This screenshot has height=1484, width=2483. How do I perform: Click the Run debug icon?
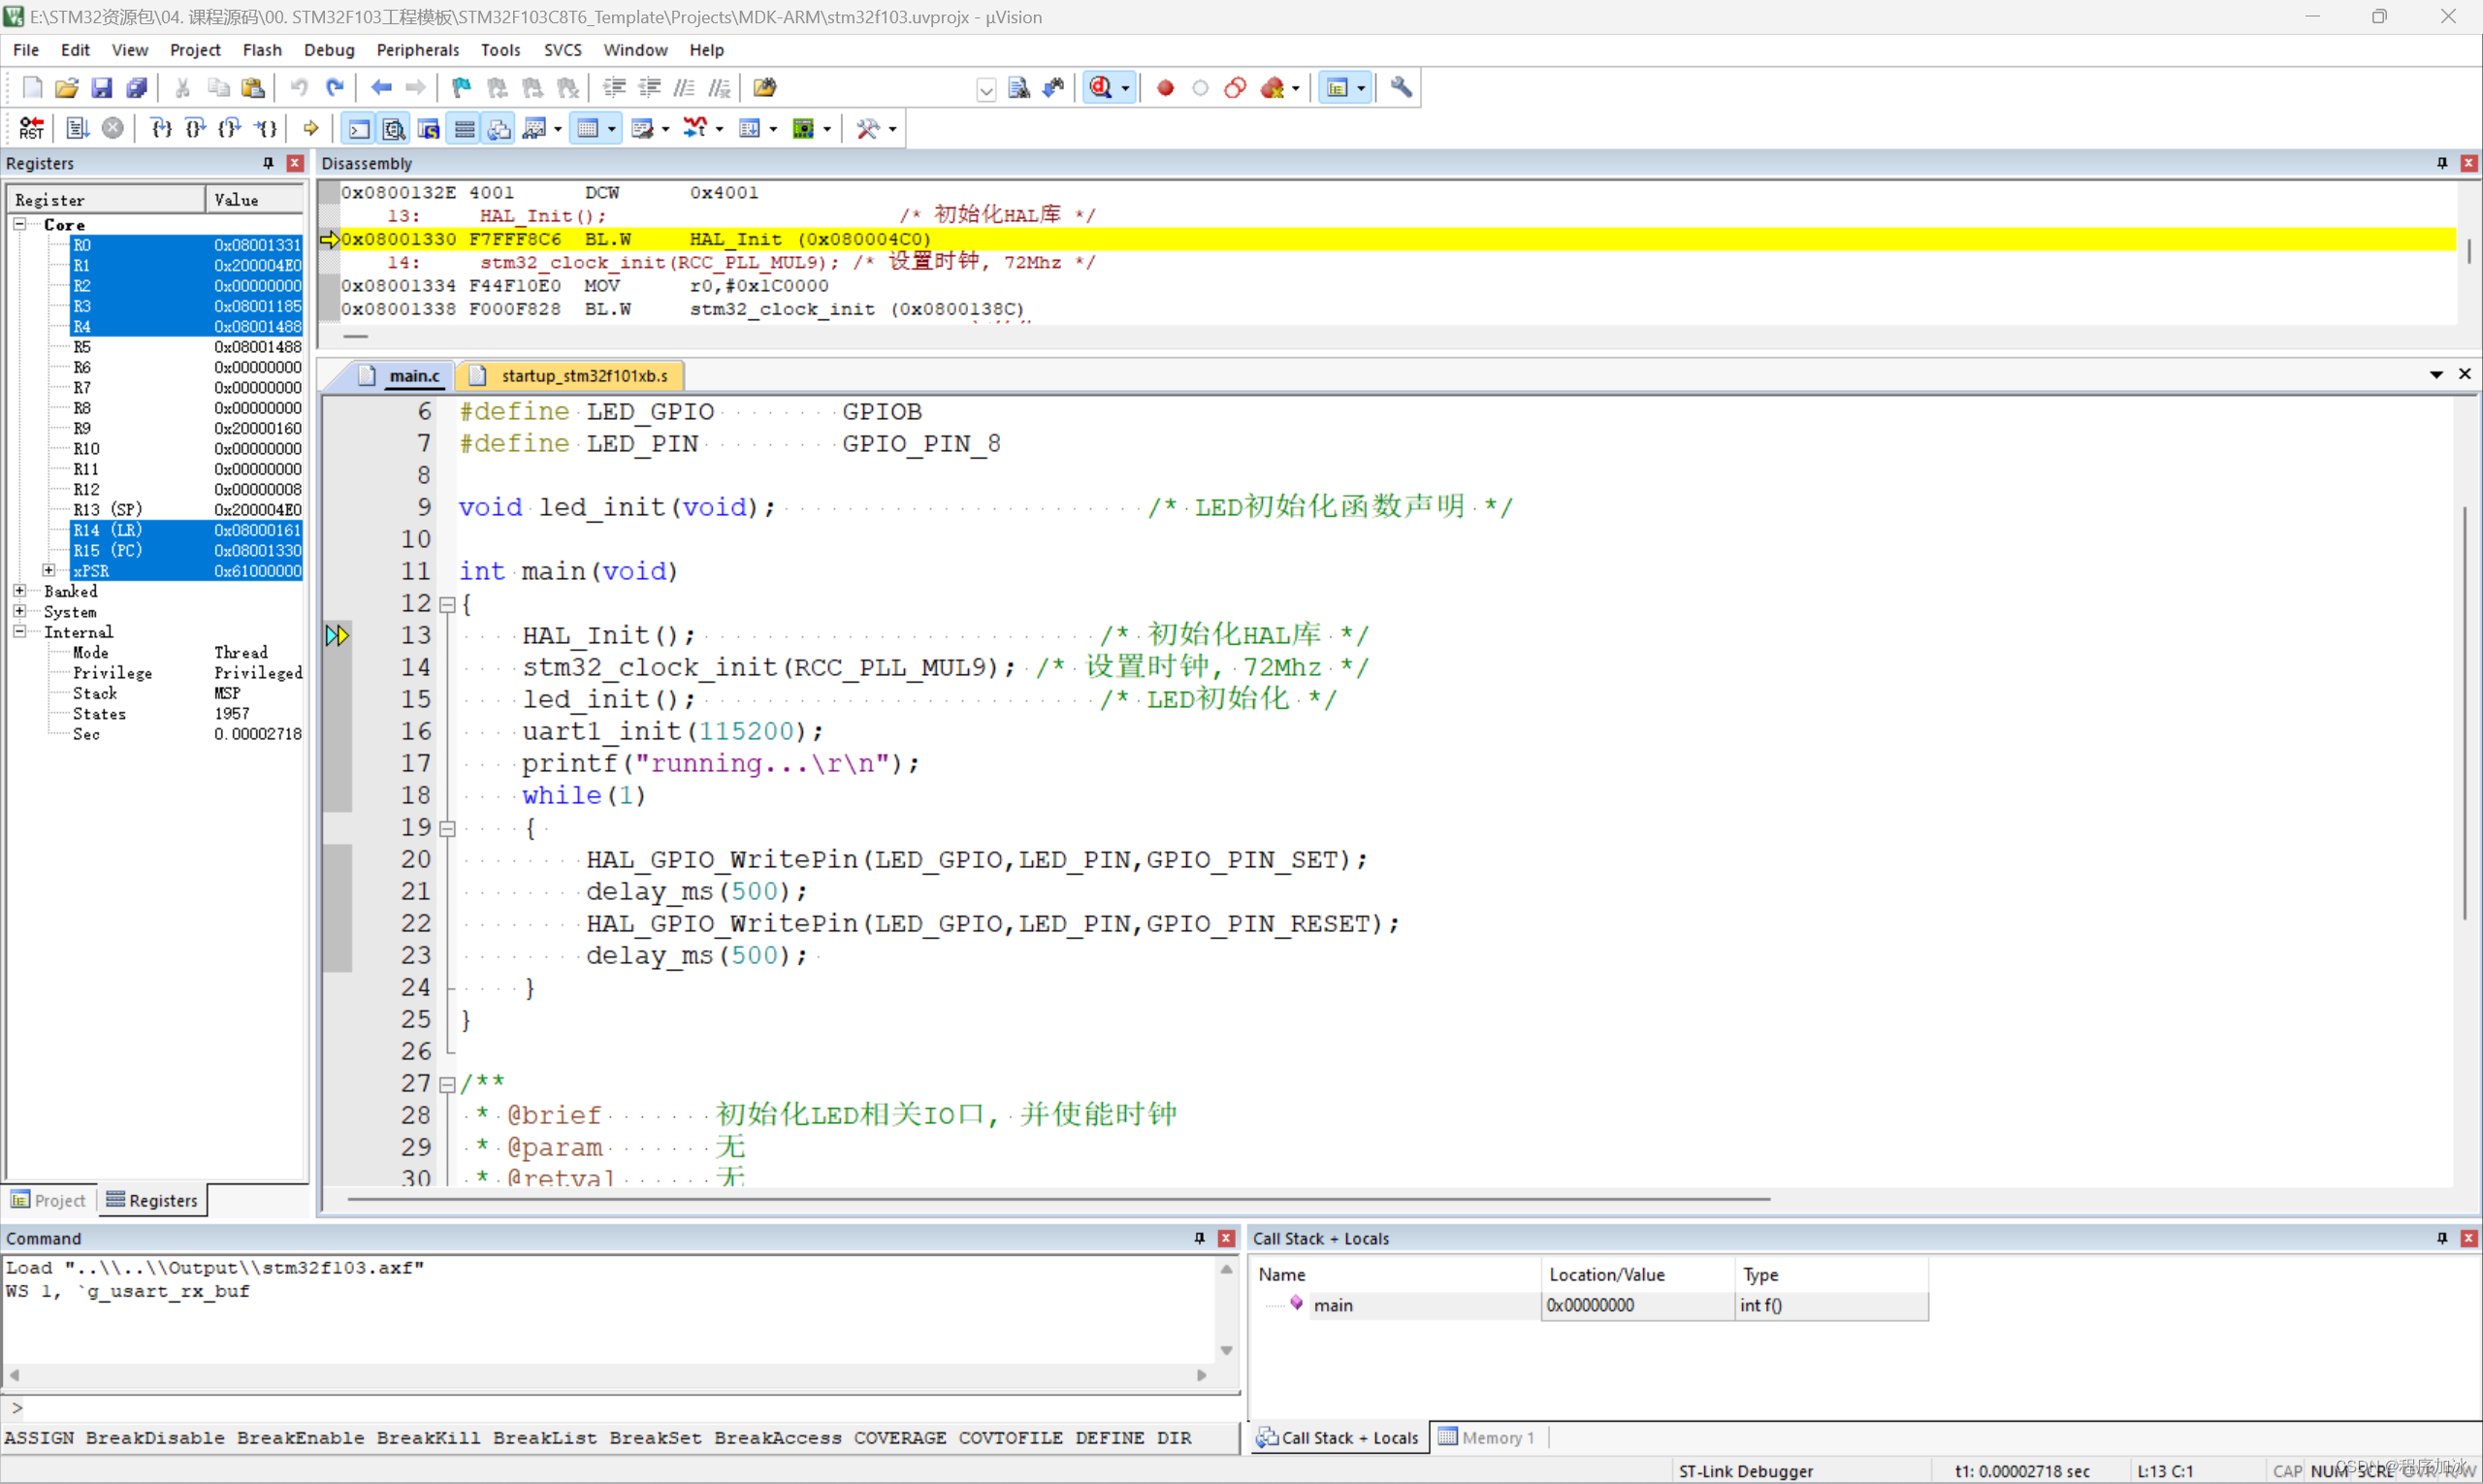coord(77,128)
